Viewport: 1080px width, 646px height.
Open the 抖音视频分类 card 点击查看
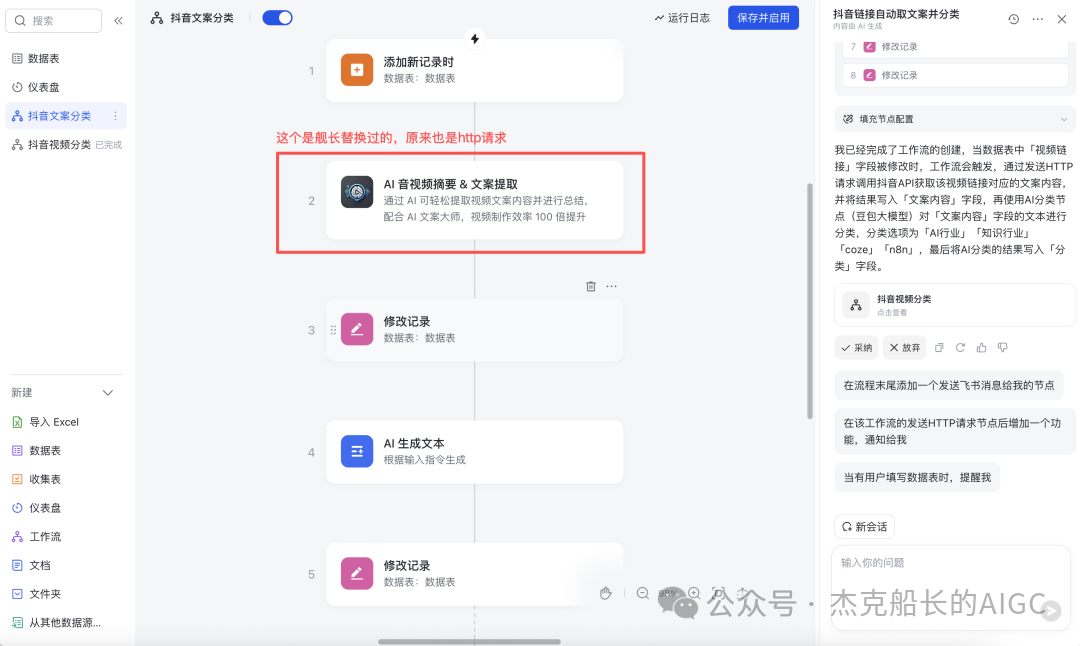(955, 304)
